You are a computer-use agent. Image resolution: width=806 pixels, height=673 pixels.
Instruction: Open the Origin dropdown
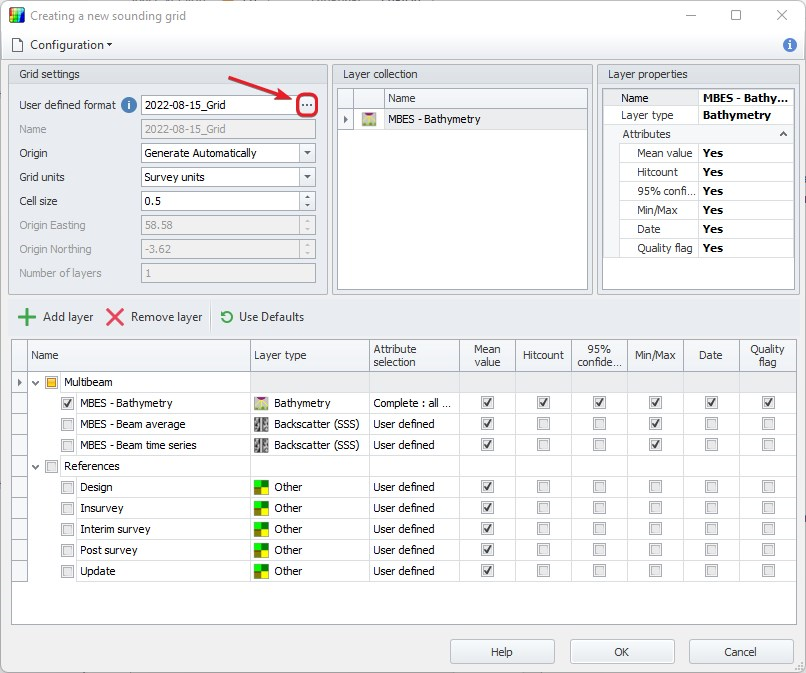(x=307, y=153)
